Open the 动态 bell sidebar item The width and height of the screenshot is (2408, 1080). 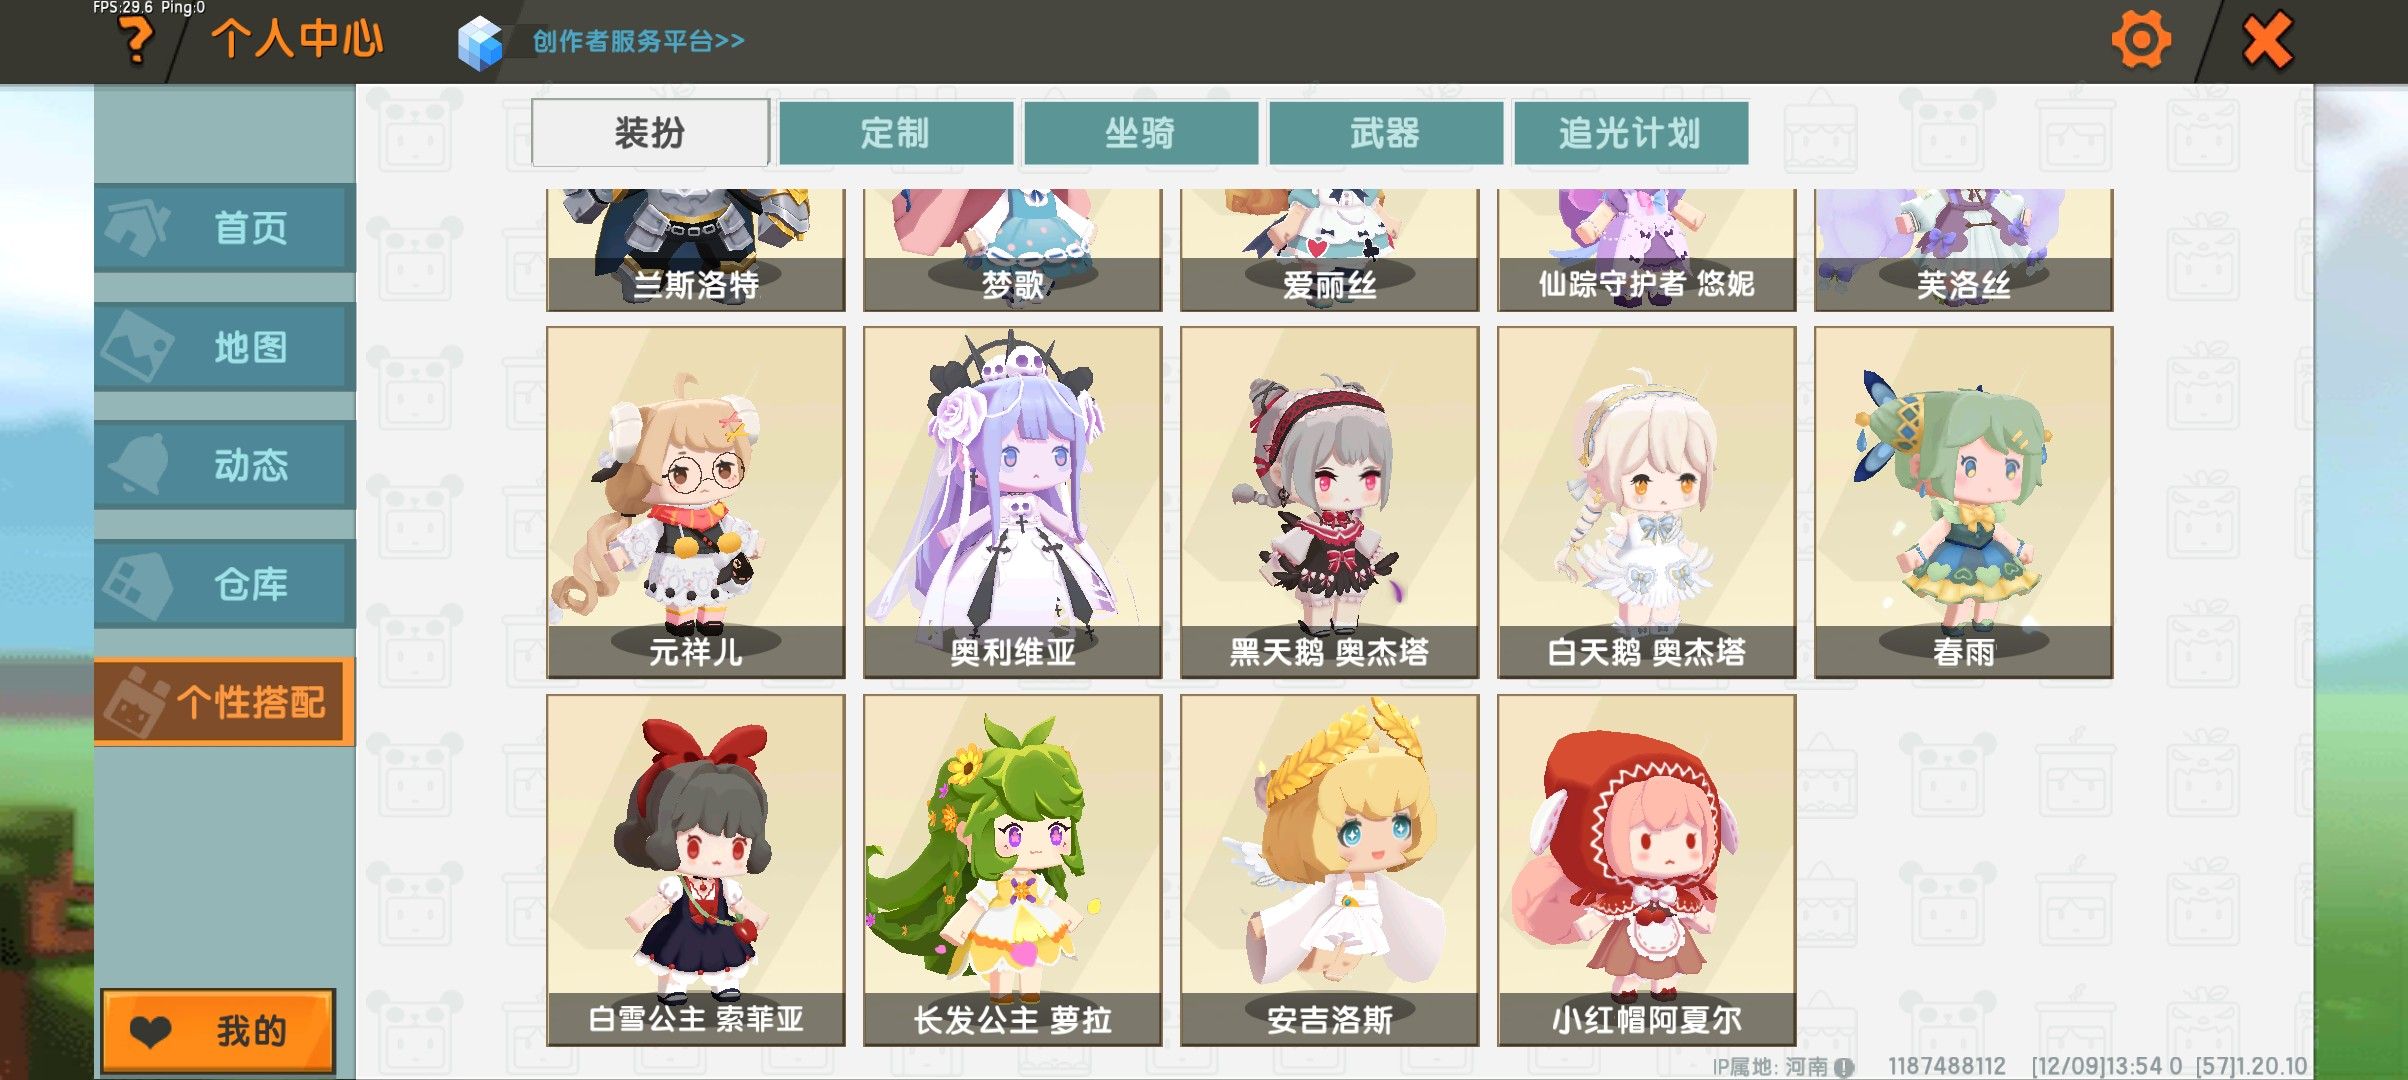point(225,464)
